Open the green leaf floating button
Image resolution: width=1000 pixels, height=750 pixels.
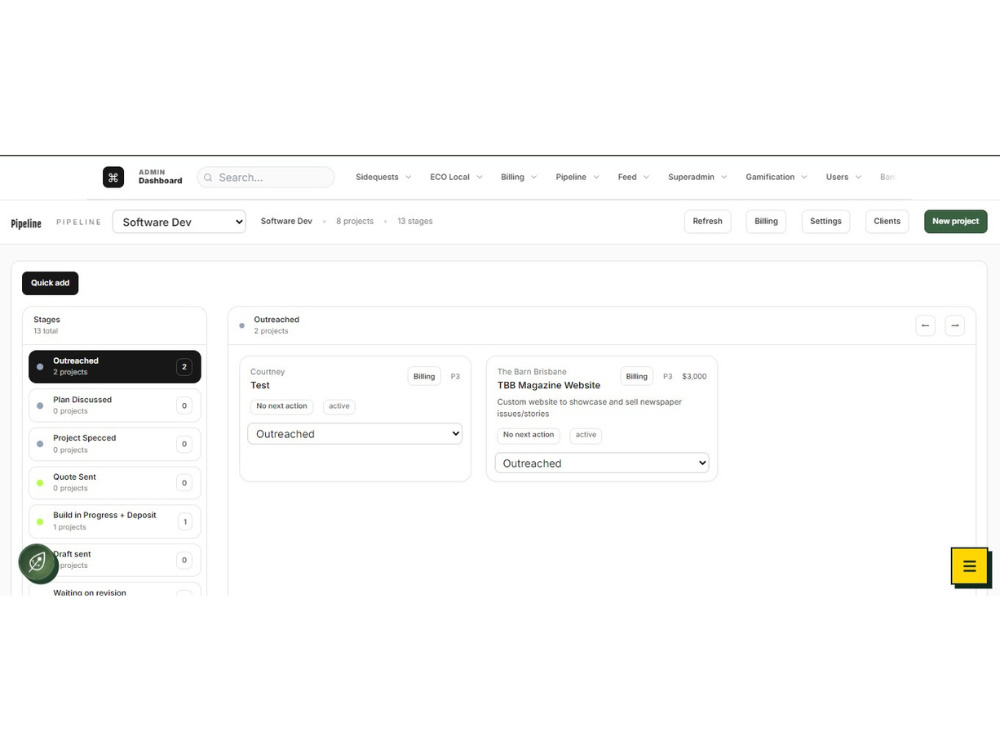[x=38, y=563]
